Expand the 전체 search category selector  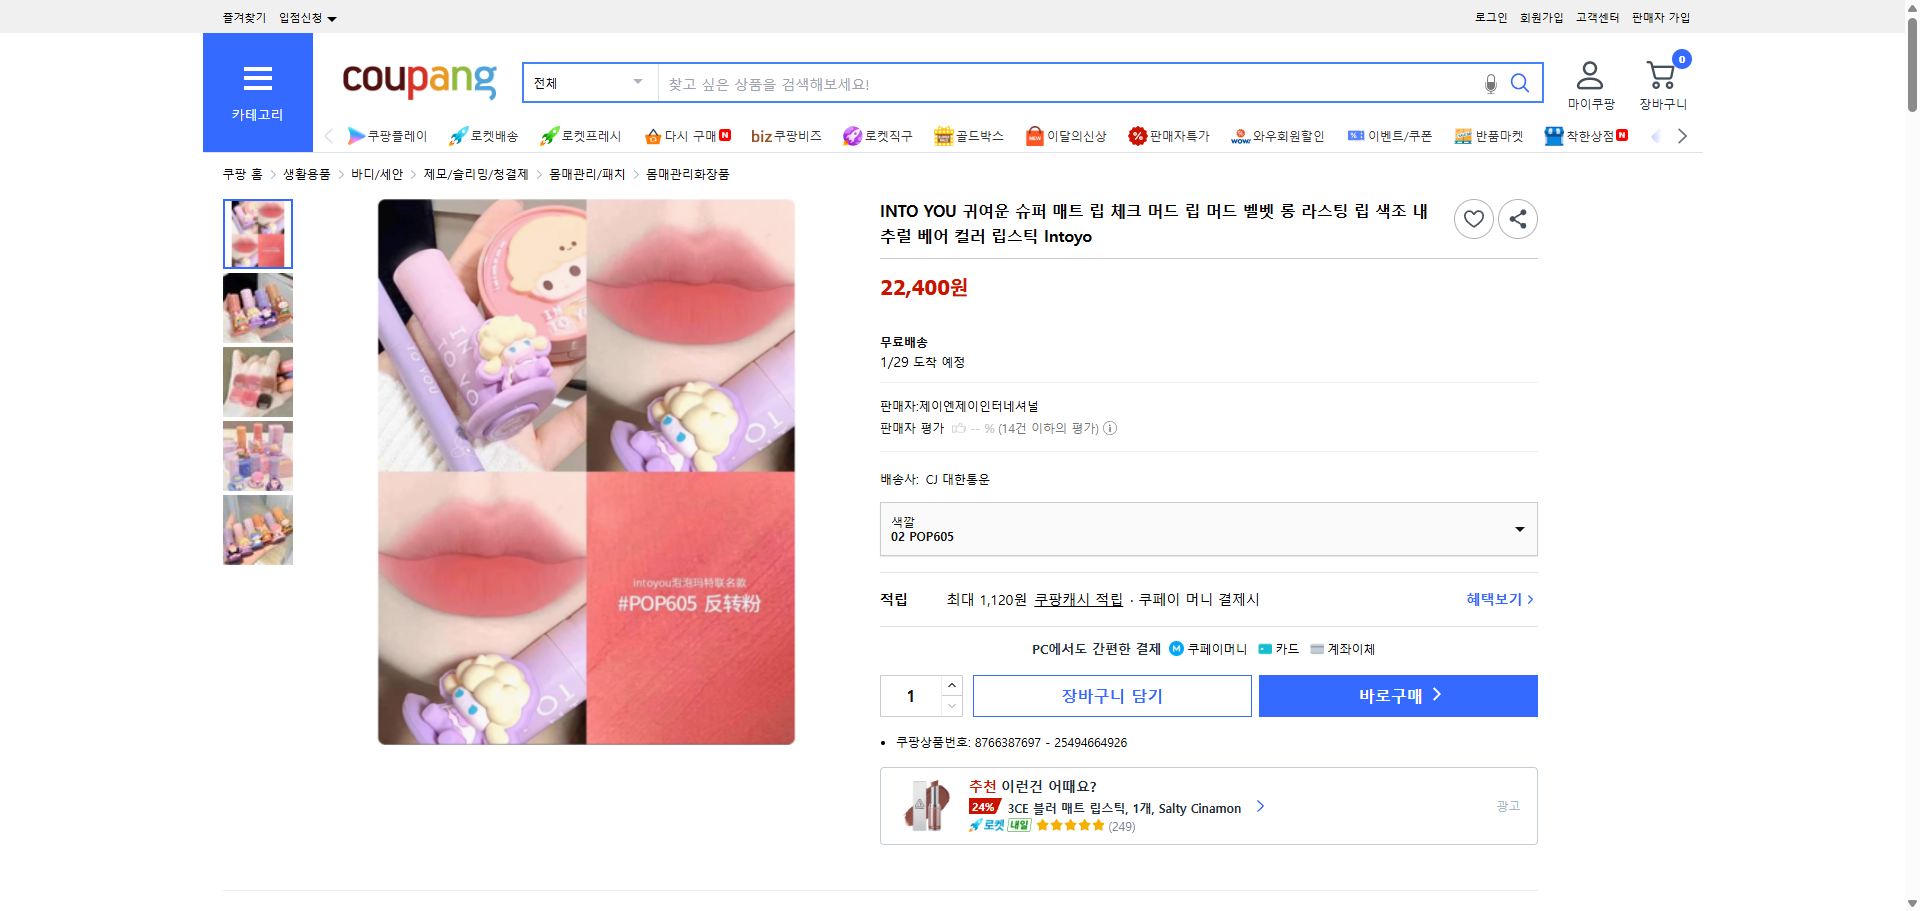588,83
